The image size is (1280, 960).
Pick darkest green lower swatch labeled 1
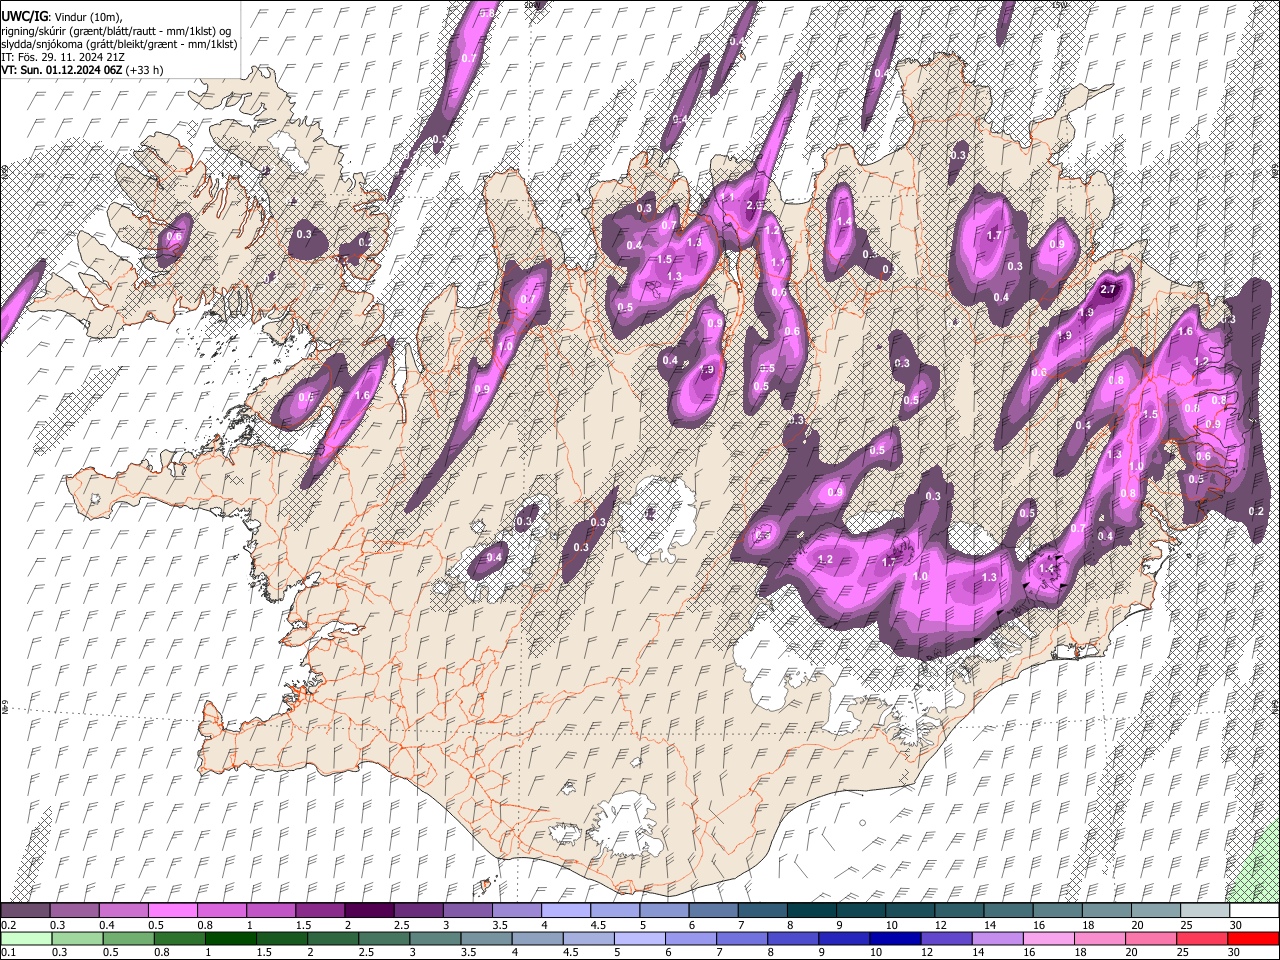click(x=231, y=938)
